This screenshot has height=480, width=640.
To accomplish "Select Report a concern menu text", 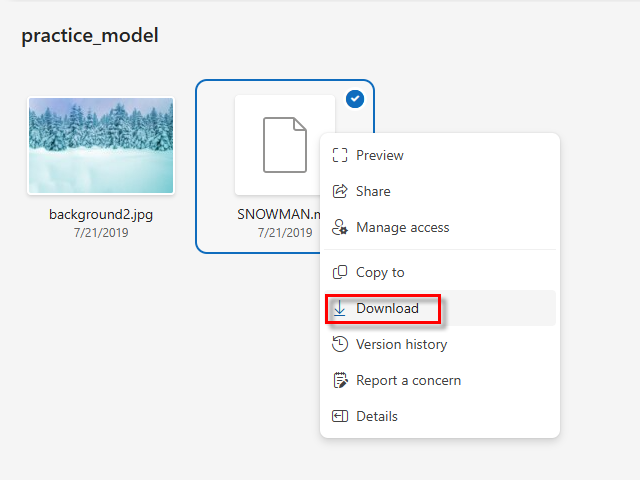I will coord(408,380).
